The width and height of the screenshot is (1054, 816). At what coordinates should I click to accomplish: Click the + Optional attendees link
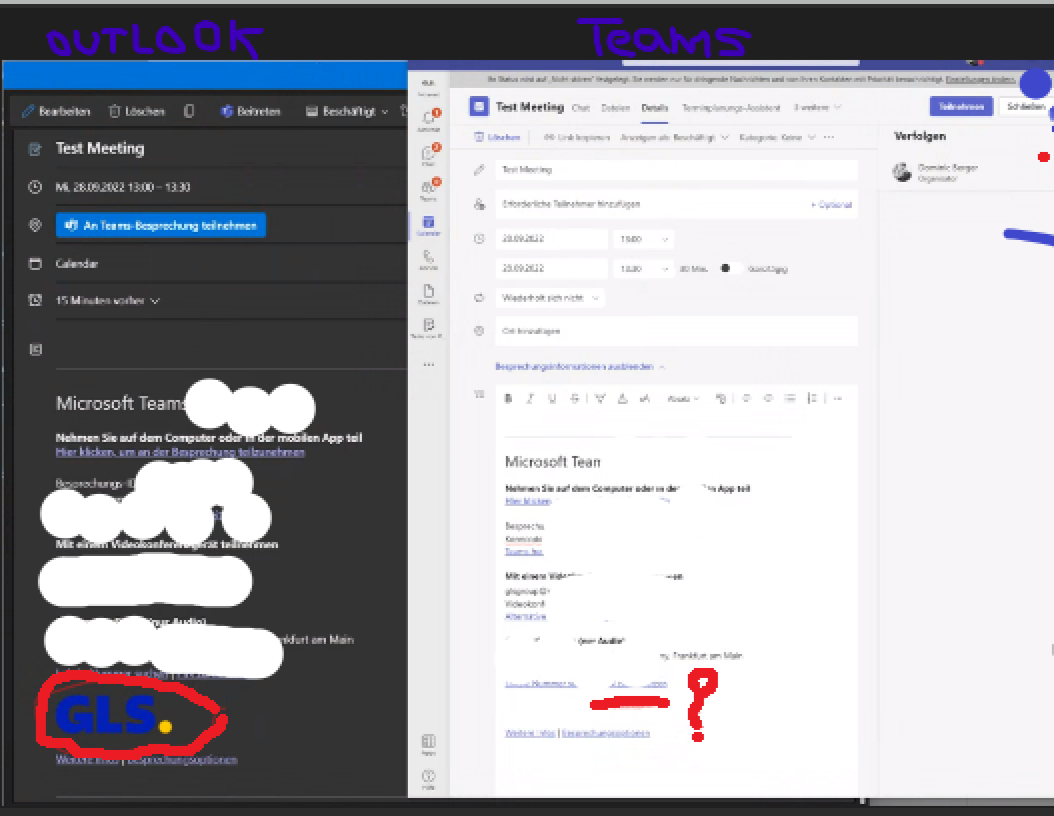832,204
